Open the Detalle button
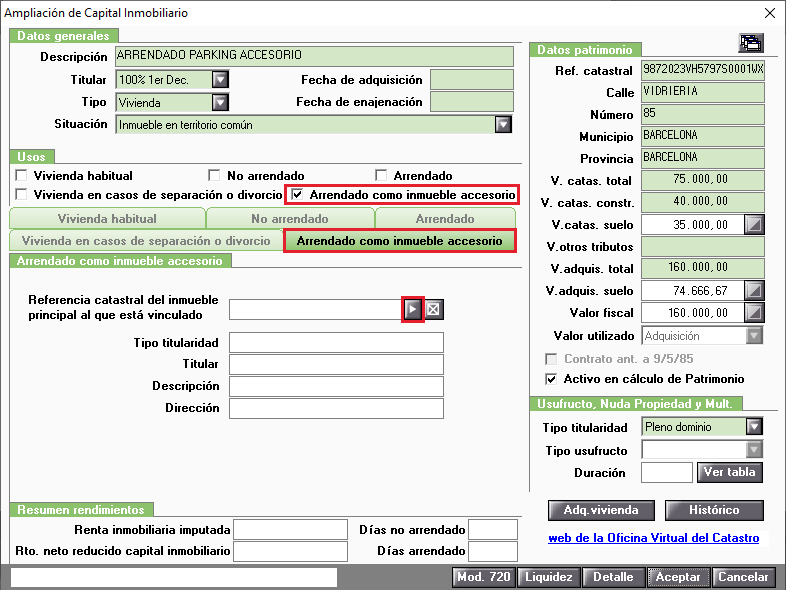This screenshot has height=590, width=786. (613, 577)
